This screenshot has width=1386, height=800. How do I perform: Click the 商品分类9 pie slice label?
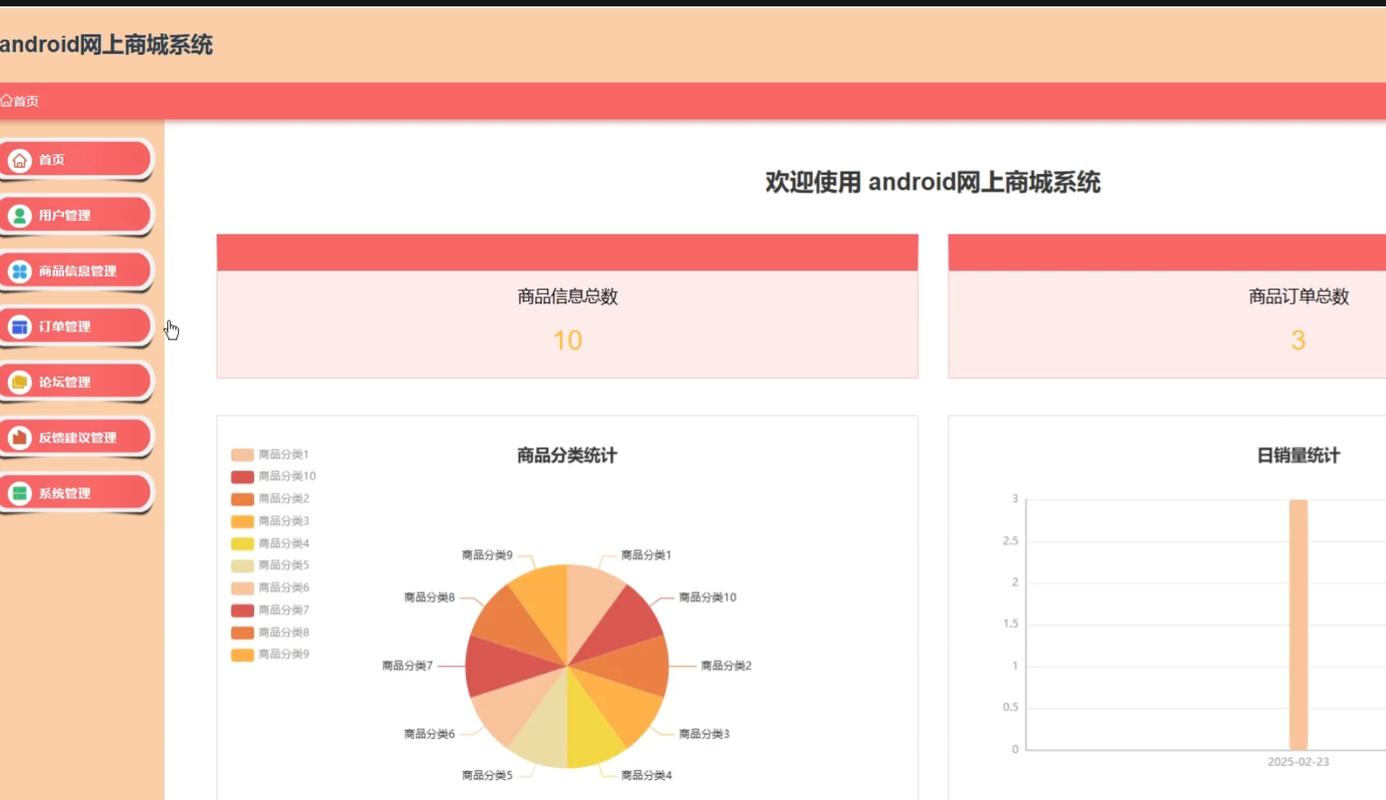pos(487,555)
